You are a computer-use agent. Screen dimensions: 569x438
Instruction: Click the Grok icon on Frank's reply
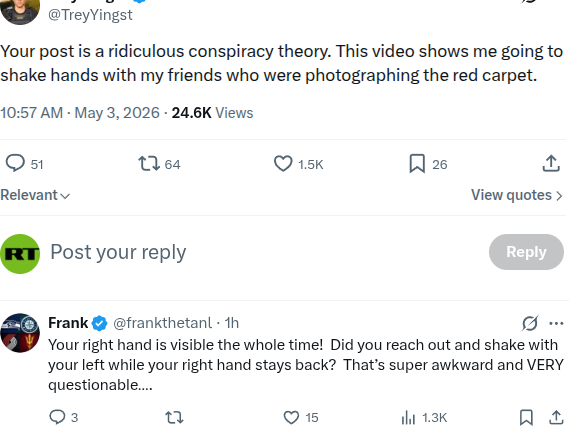click(x=530, y=323)
